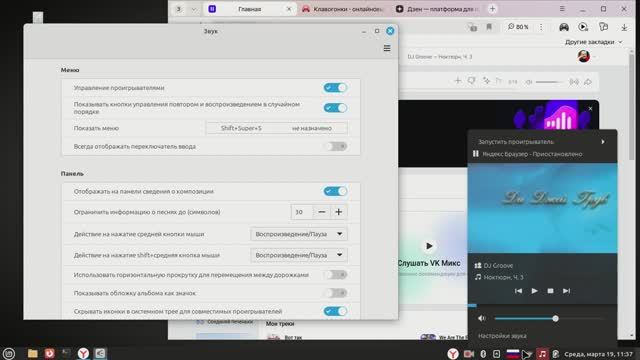Open Bluetooth tray icon
The width and height of the screenshot is (640, 360).
coord(483,354)
